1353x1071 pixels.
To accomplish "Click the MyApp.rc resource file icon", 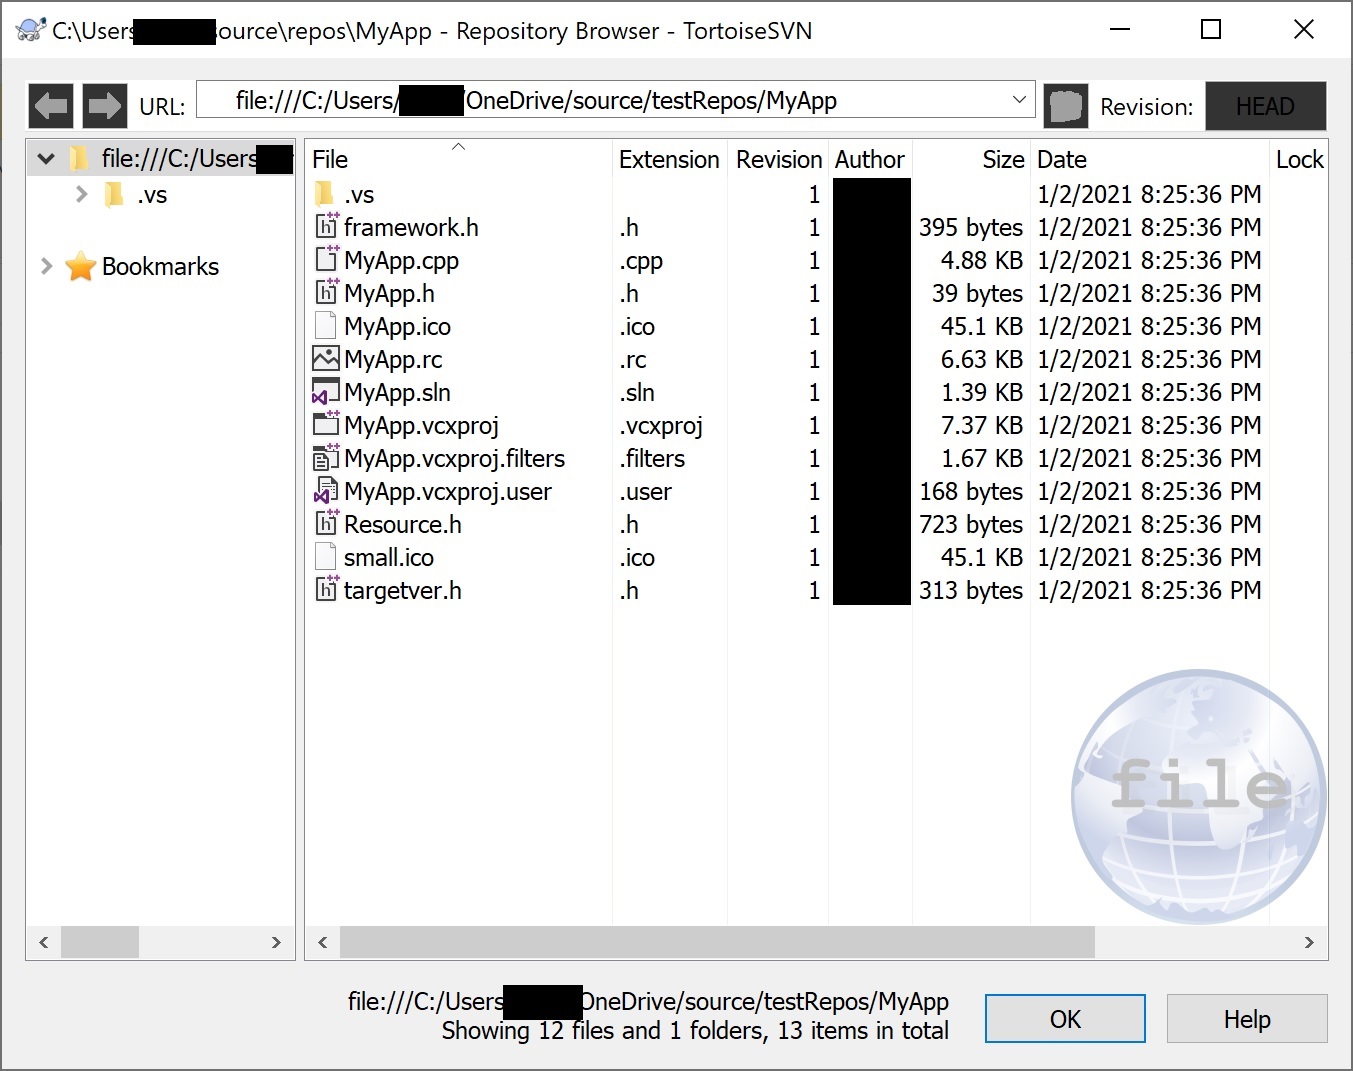I will click(325, 359).
